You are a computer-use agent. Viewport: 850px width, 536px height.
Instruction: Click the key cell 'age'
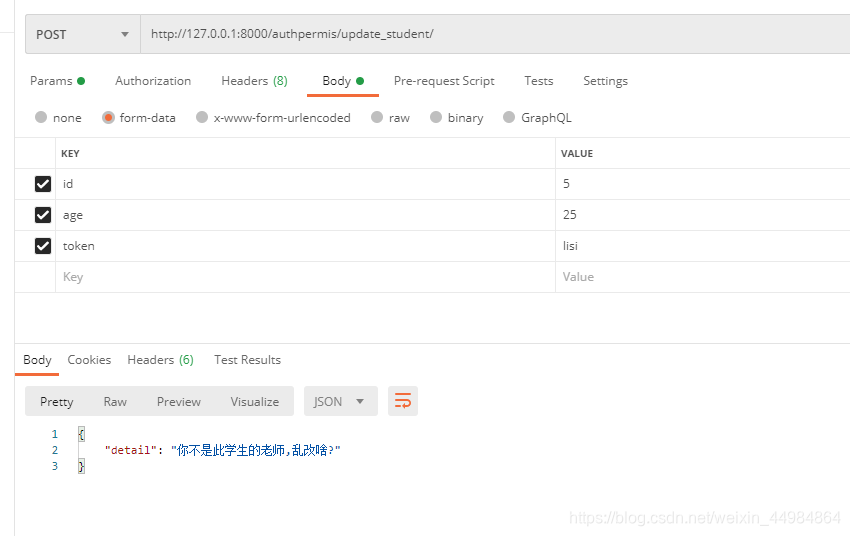(305, 215)
